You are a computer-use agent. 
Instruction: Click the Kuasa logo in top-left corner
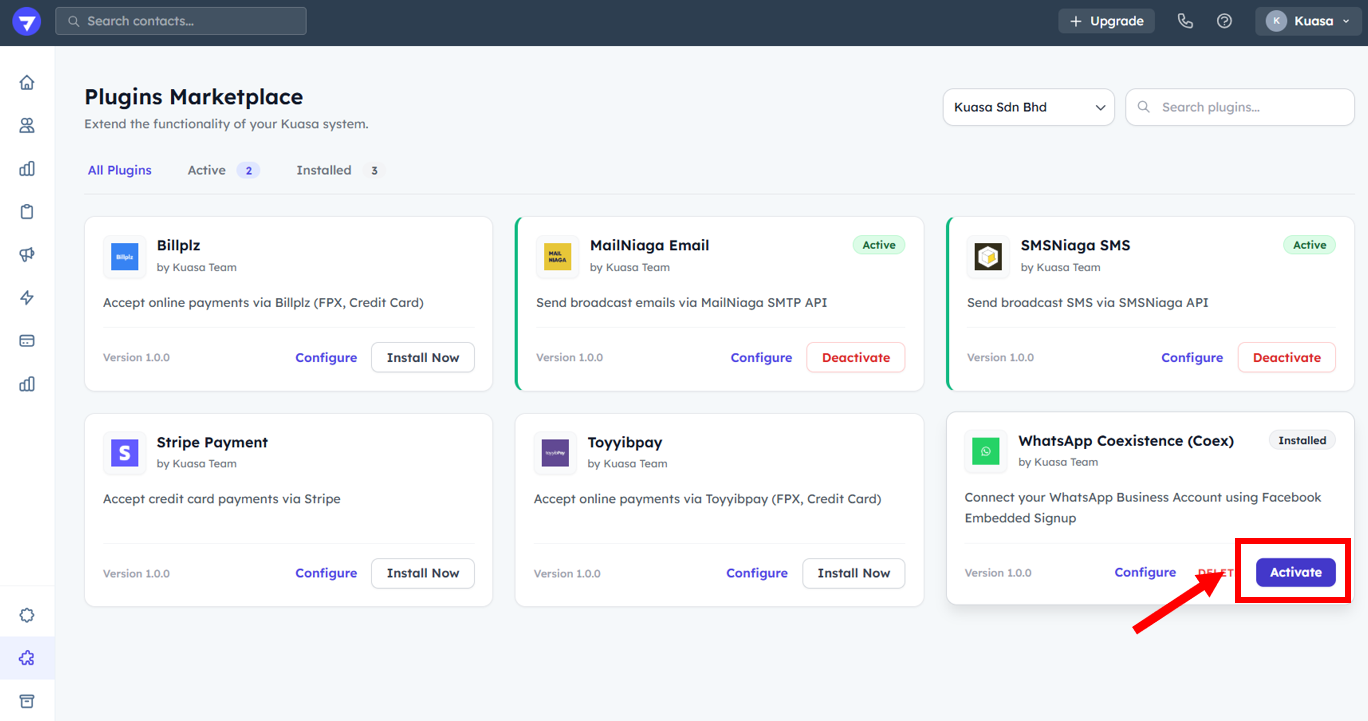26,21
